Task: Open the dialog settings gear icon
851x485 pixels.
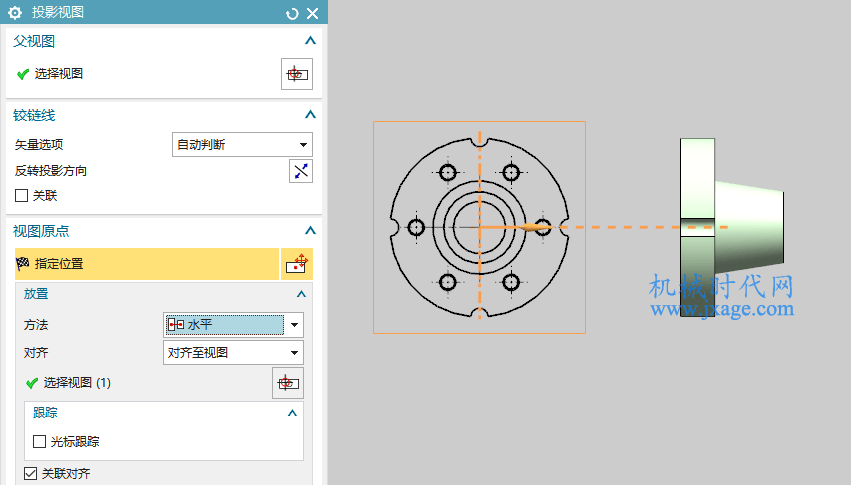Action: pos(15,12)
